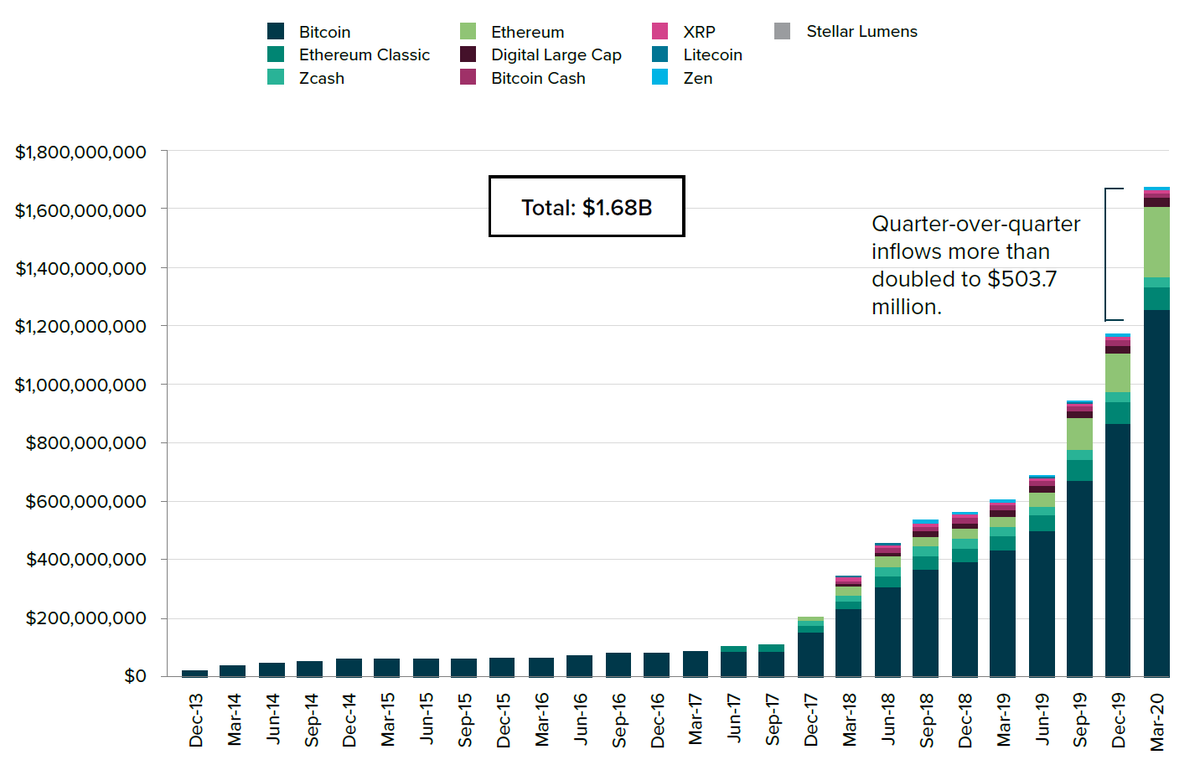Viewport: 1200px width, 765px height.
Task: Click the Mar-20 Ethereum bar segment
Action: click(x=1157, y=242)
